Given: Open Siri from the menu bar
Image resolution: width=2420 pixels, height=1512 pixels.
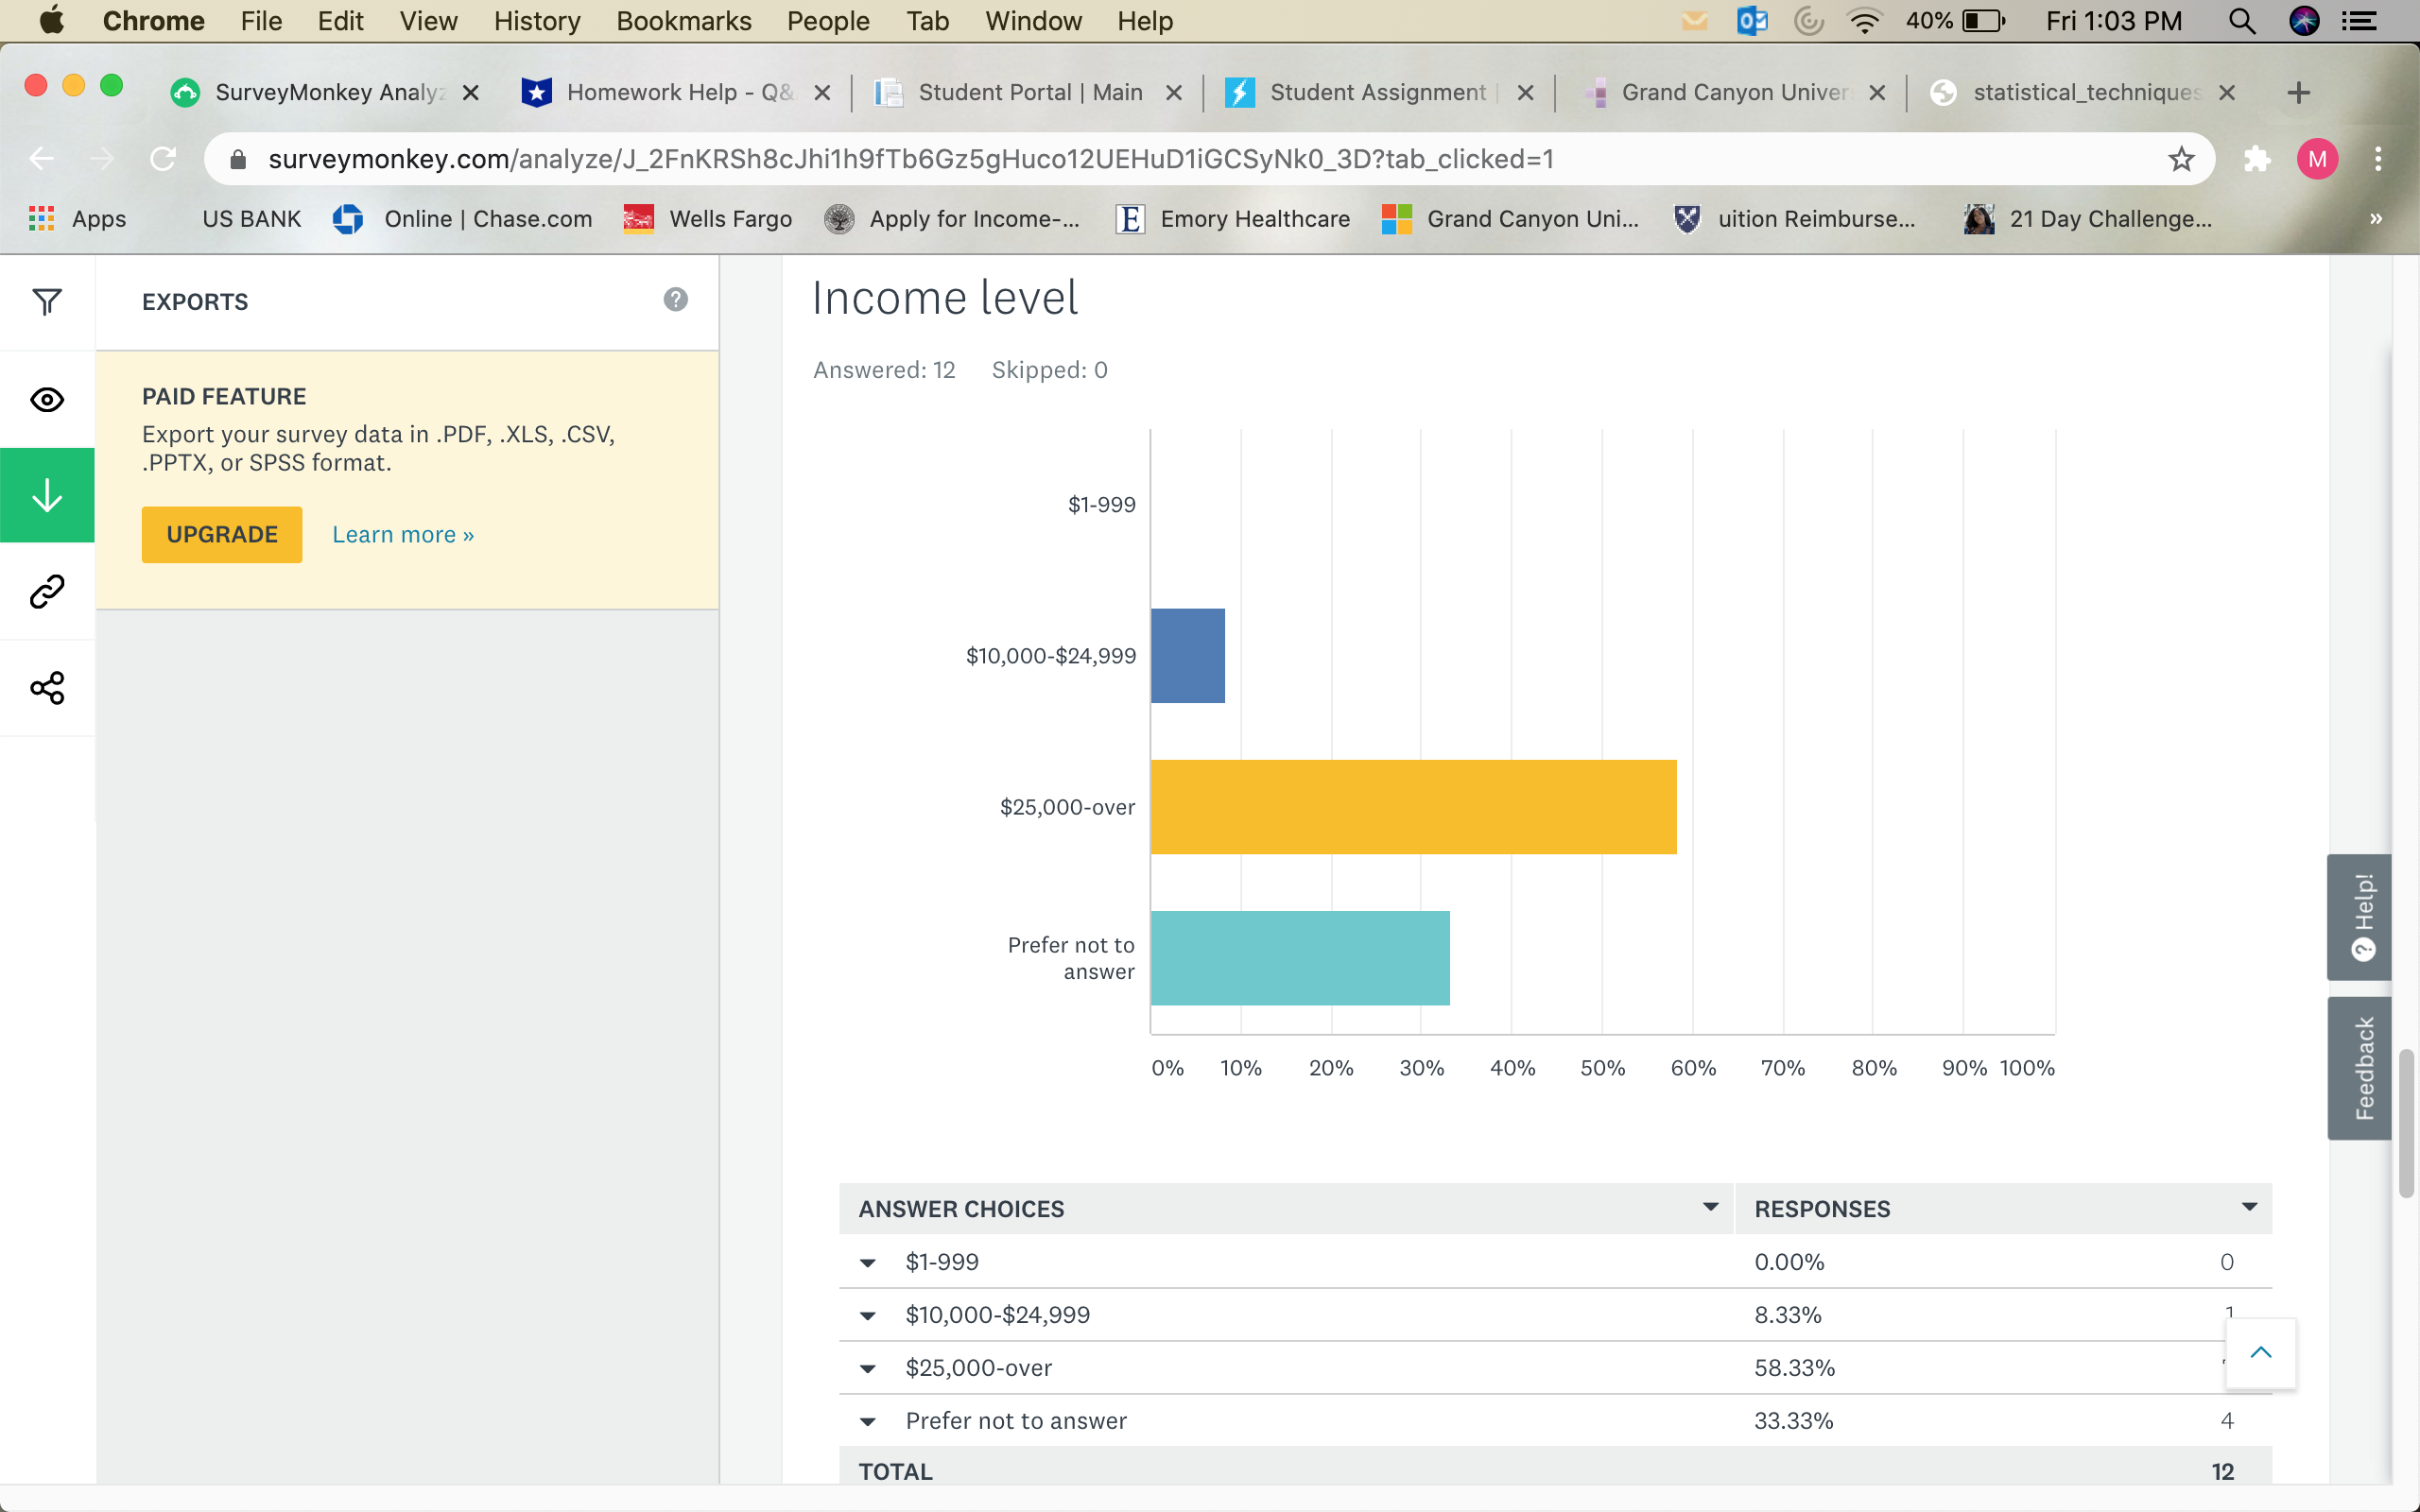Looking at the screenshot, I should [2304, 21].
